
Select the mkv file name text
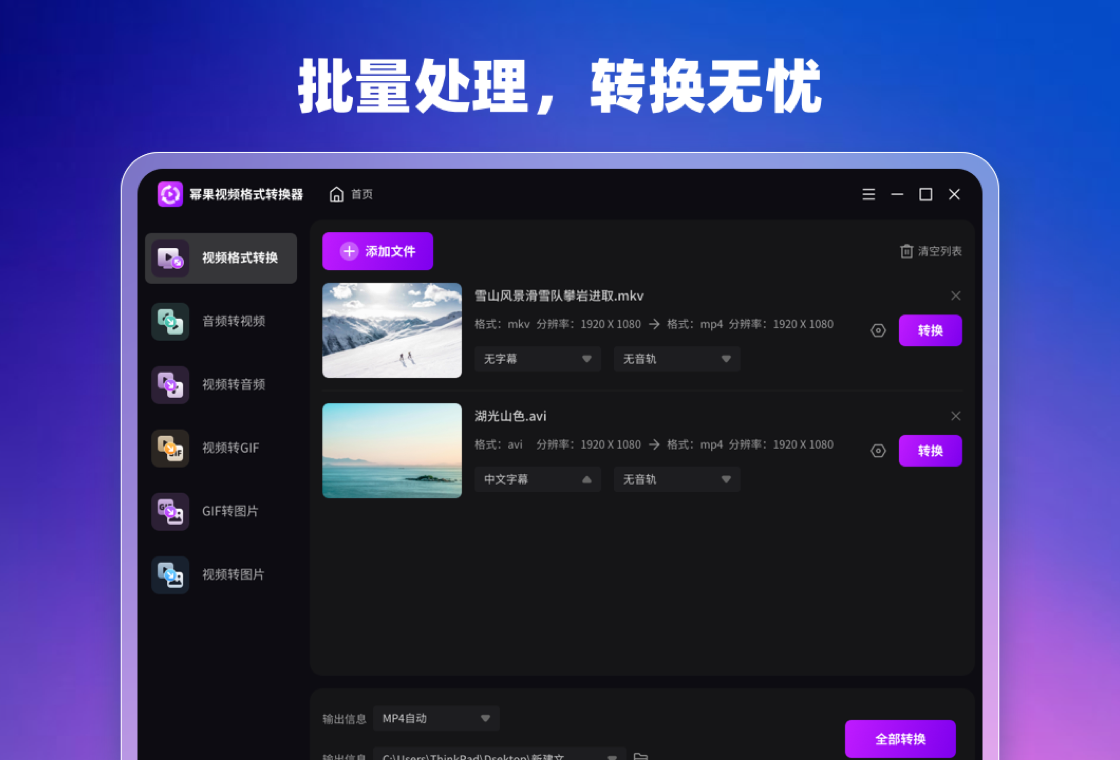(559, 296)
